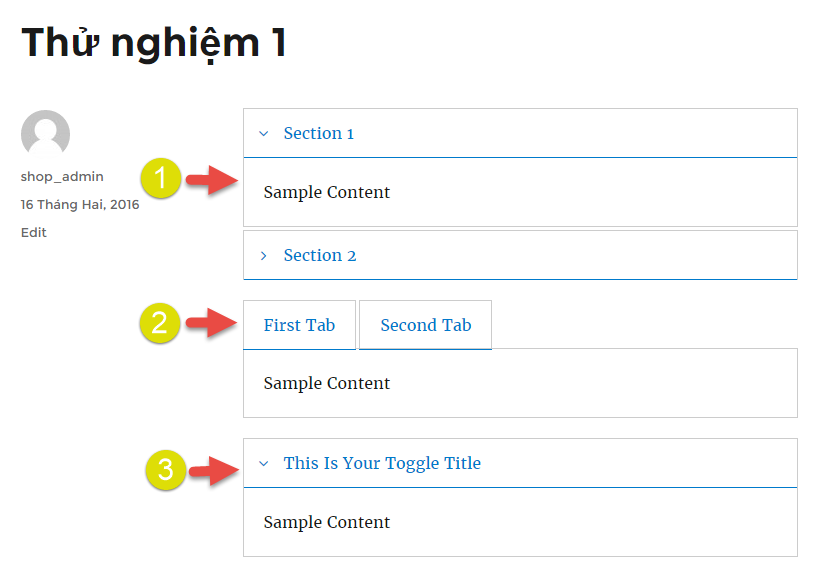Image resolution: width=825 pixels, height=571 pixels.
Task: Switch to the Second Tab
Action: pyautogui.click(x=426, y=325)
